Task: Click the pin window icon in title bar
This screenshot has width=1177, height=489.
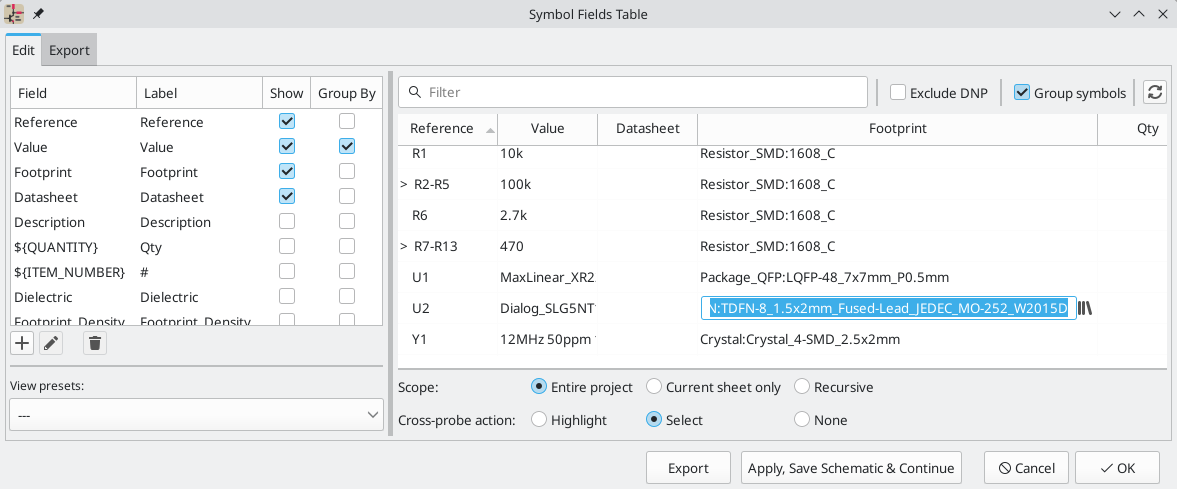Action: click(x=38, y=14)
